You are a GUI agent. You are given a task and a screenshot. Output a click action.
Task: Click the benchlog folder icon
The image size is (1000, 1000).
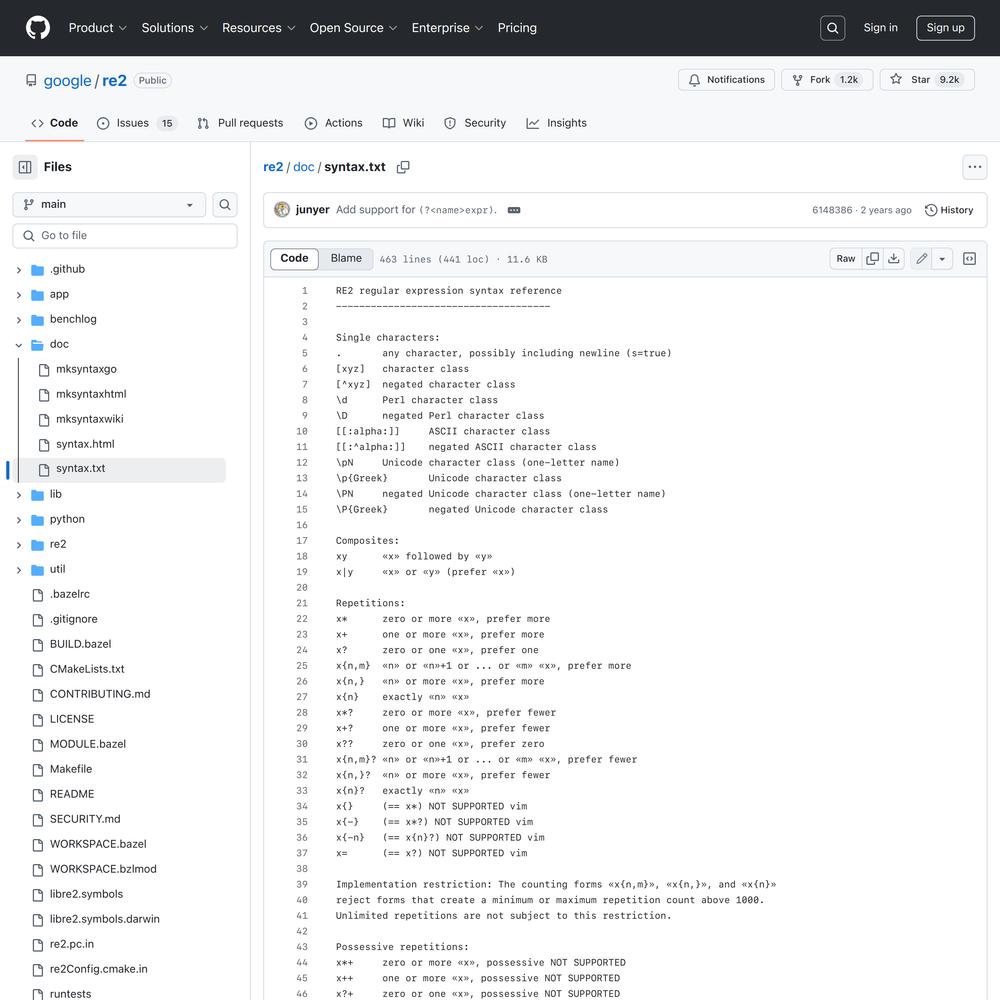(x=38, y=320)
